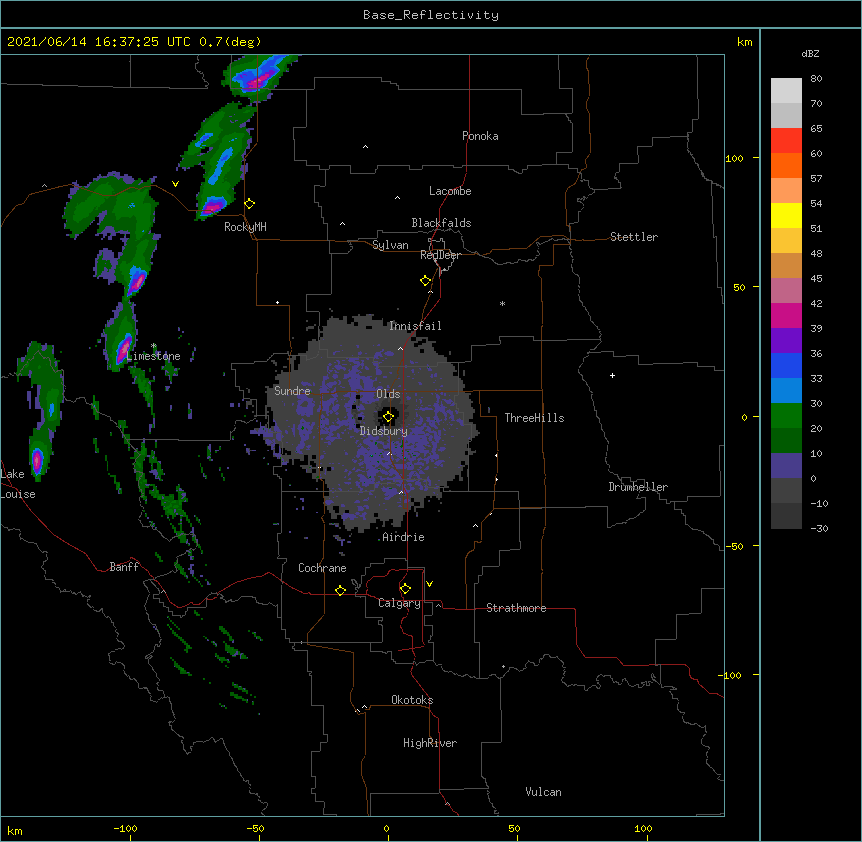Click the yellow diamond marker at Calgary

point(405,589)
